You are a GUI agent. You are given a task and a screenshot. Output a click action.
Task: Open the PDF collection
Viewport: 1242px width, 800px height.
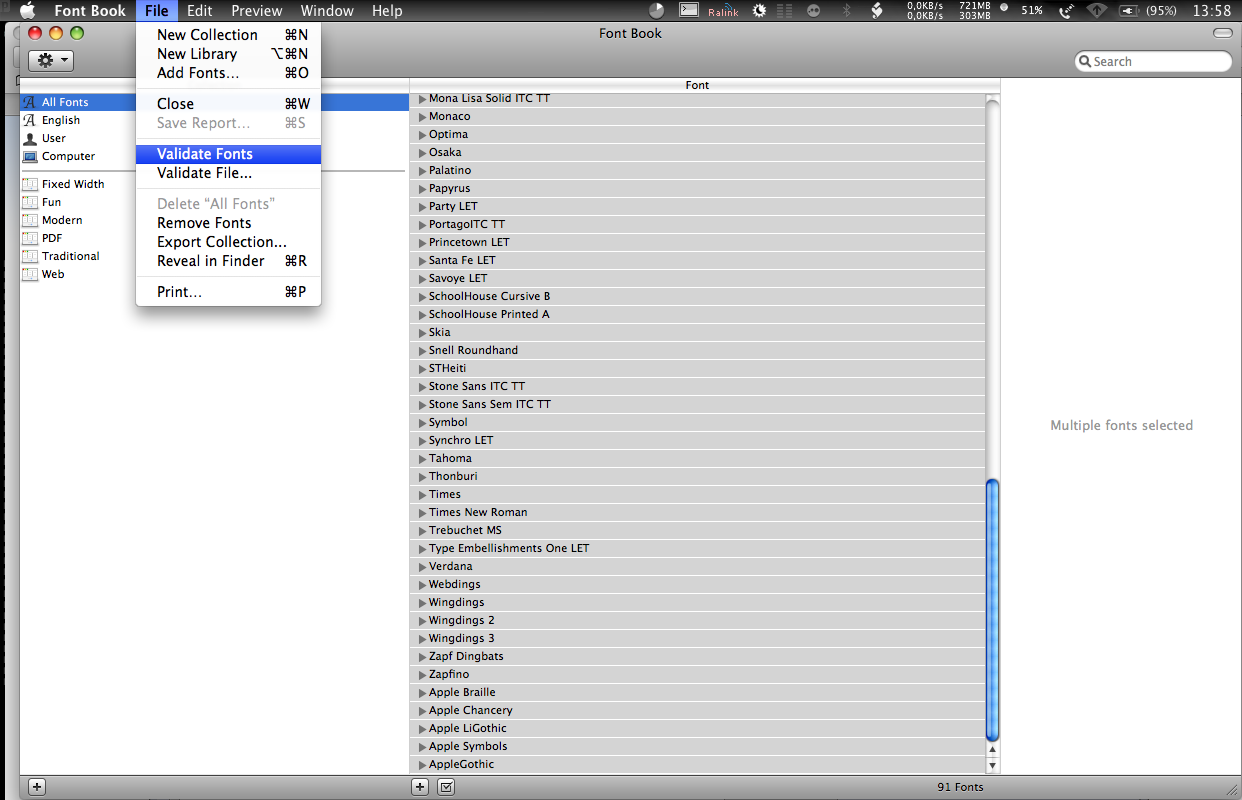51,238
